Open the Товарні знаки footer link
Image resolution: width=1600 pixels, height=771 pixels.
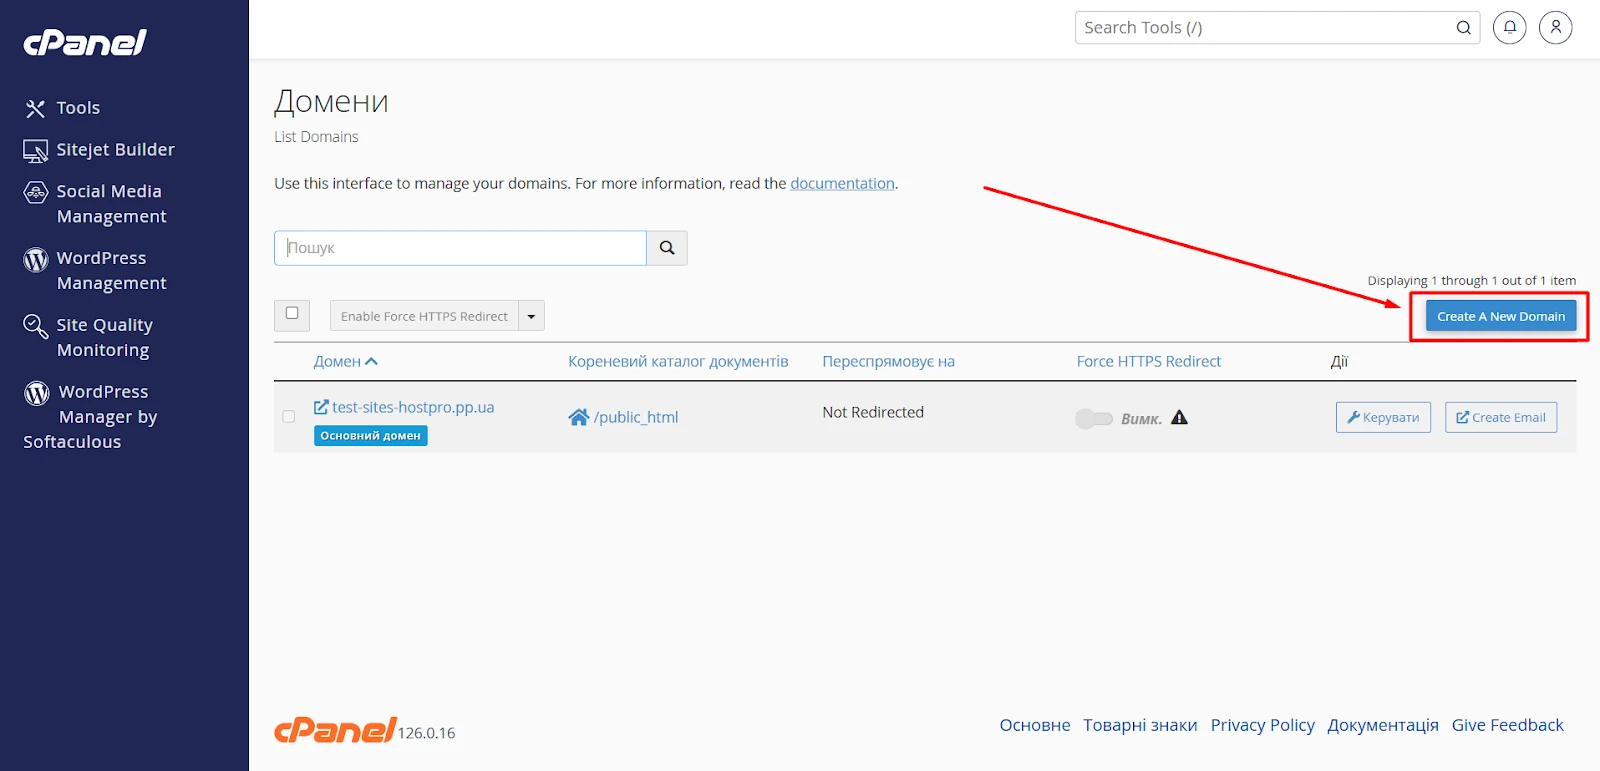[1140, 725]
